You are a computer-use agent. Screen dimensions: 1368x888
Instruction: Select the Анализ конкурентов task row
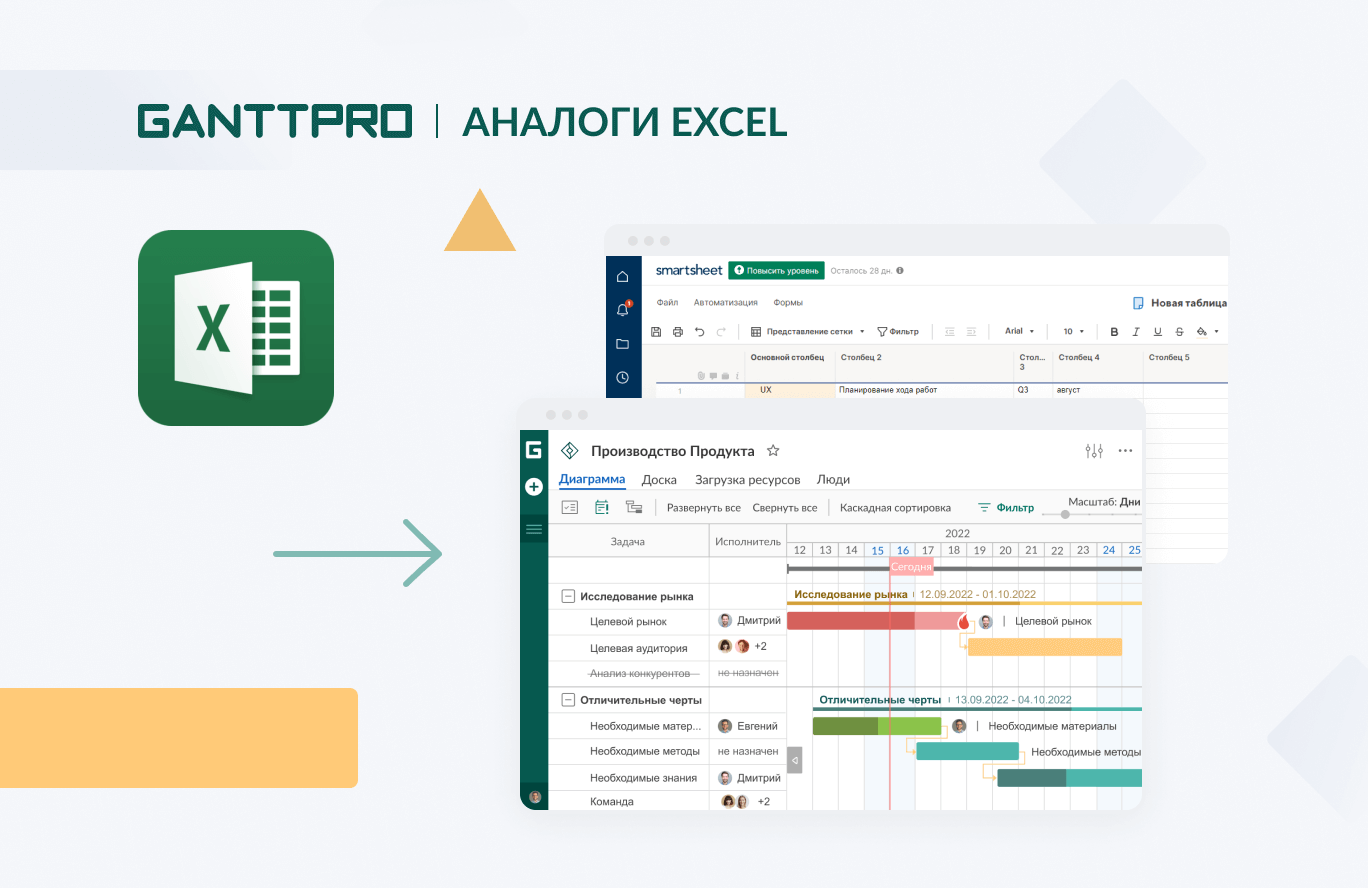(667, 674)
